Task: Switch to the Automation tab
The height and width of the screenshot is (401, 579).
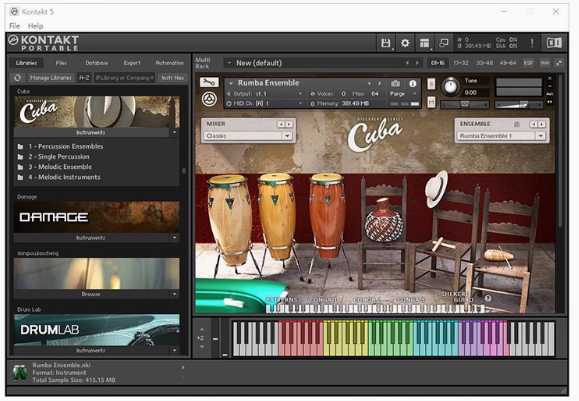Action: pyautogui.click(x=169, y=63)
